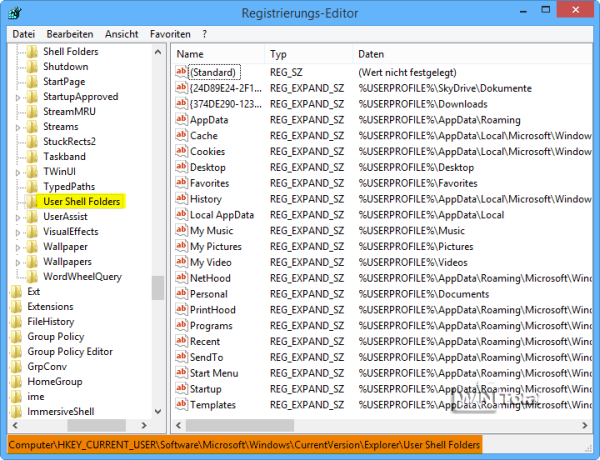This screenshot has height=460, width=600.
Task: Click the string icon of the Programs value
Action: click(x=181, y=325)
